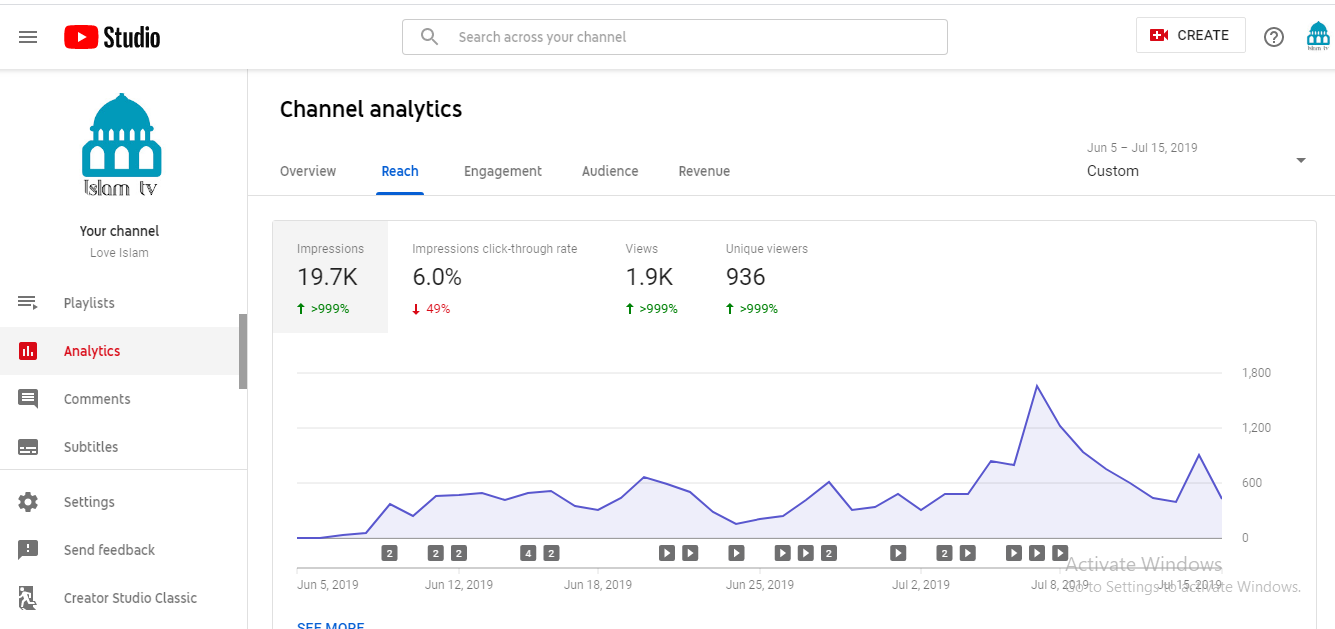Open the Revenue tab

tap(704, 171)
